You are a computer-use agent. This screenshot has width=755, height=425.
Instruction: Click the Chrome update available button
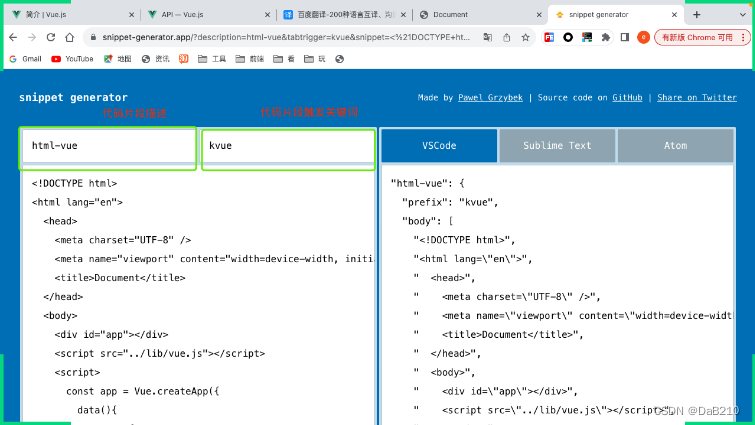[x=702, y=37]
